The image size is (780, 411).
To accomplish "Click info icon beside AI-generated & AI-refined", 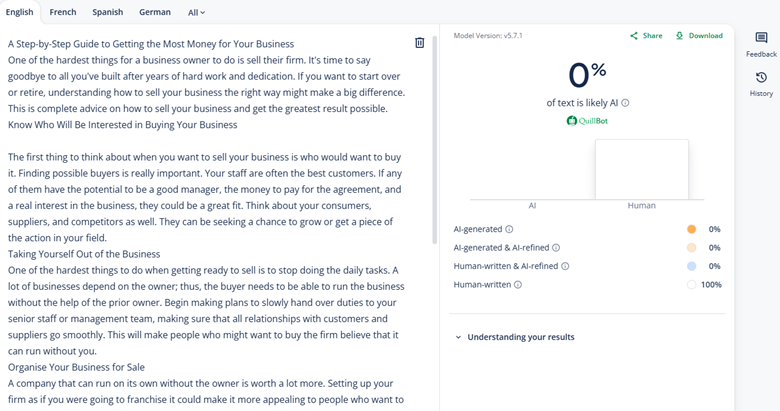I will tap(556, 248).
